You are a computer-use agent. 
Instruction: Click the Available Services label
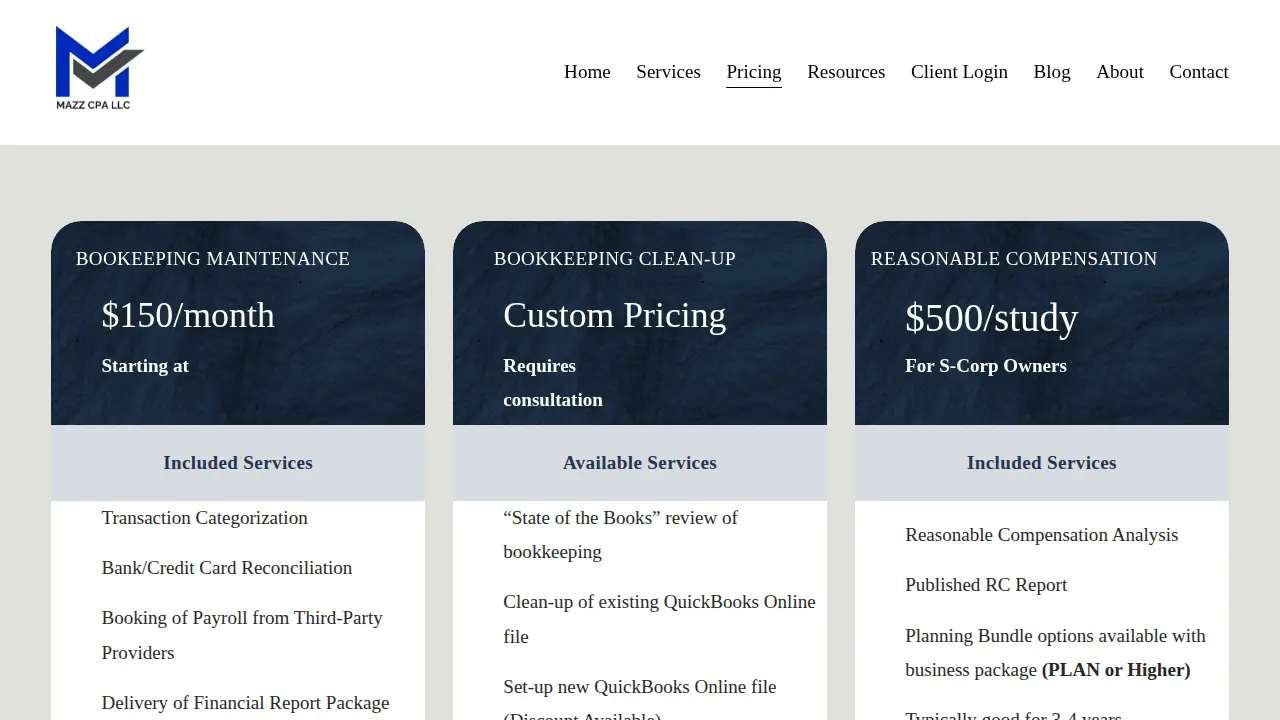640,463
